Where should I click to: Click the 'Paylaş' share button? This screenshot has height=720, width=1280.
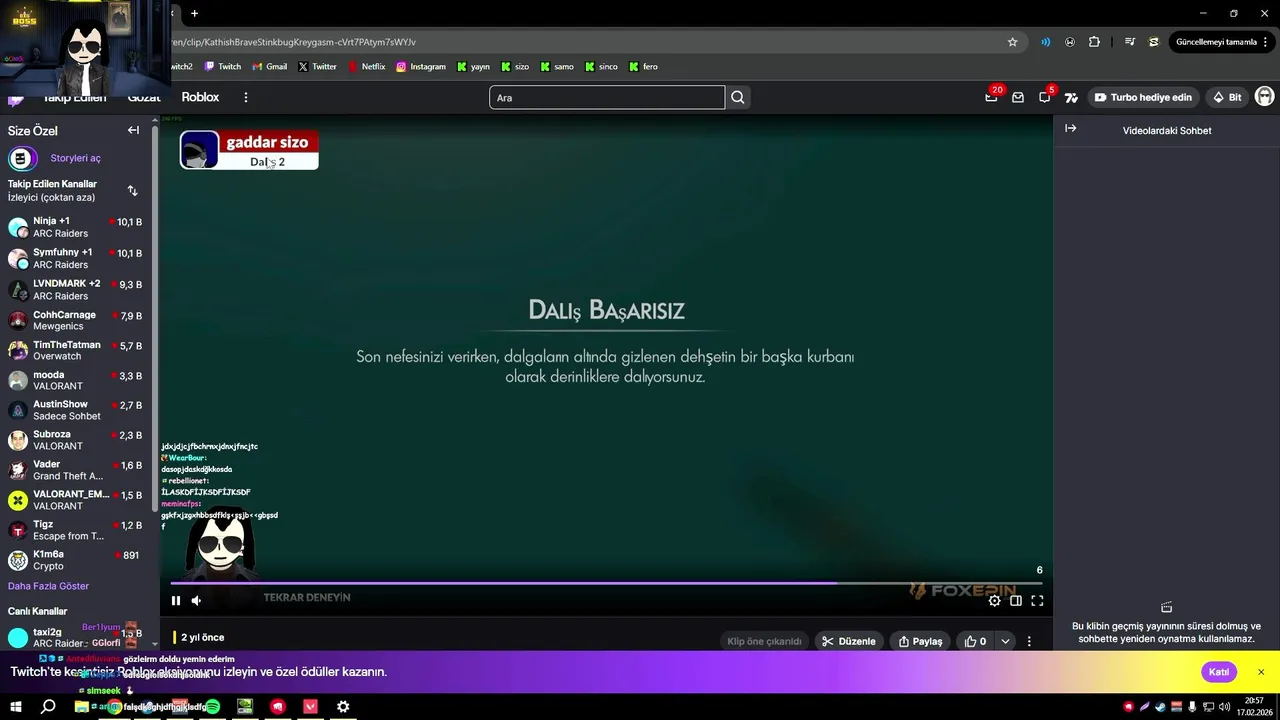[920, 641]
